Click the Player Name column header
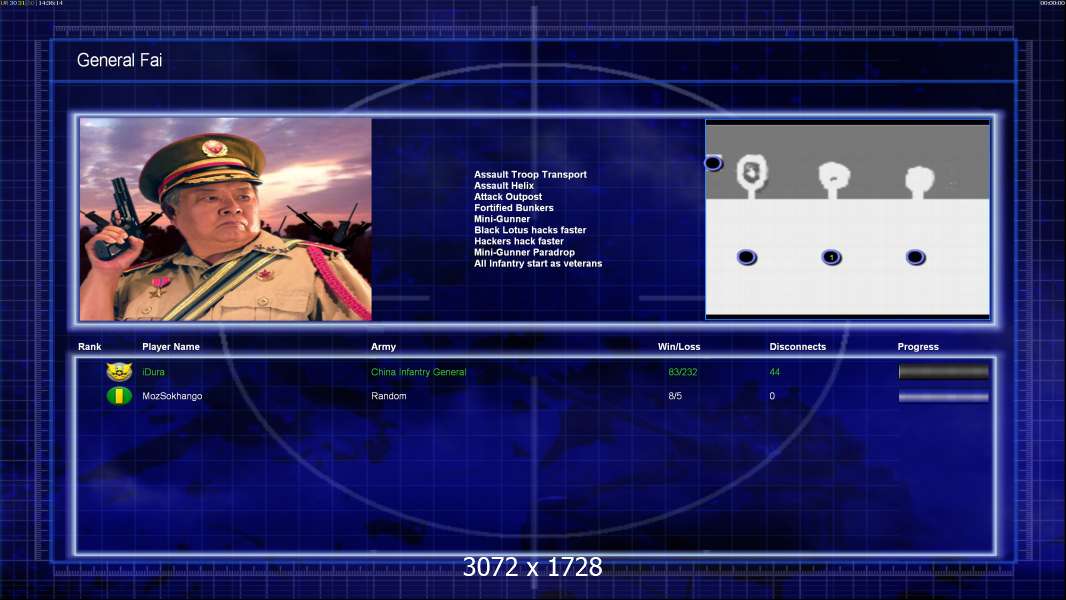Screen dimensions: 1066x600 pos(171,347)
